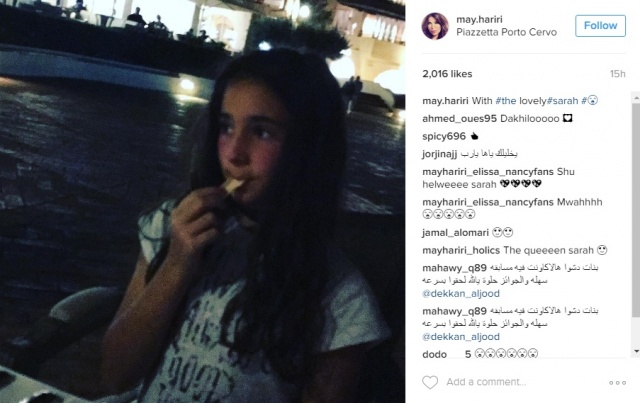Open the may.hariri username in header
640x403 pixels.
click(x=479, y=19)
